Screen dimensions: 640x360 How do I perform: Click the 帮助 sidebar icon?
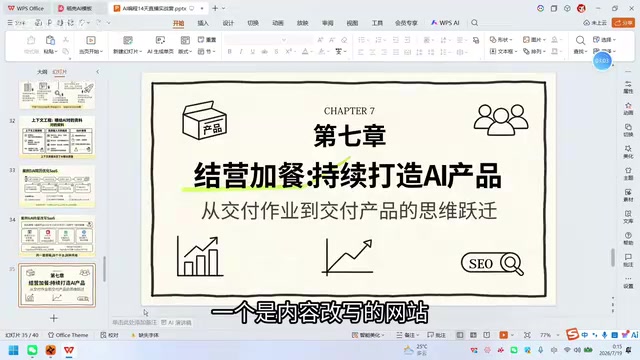(x=628, y=238)
